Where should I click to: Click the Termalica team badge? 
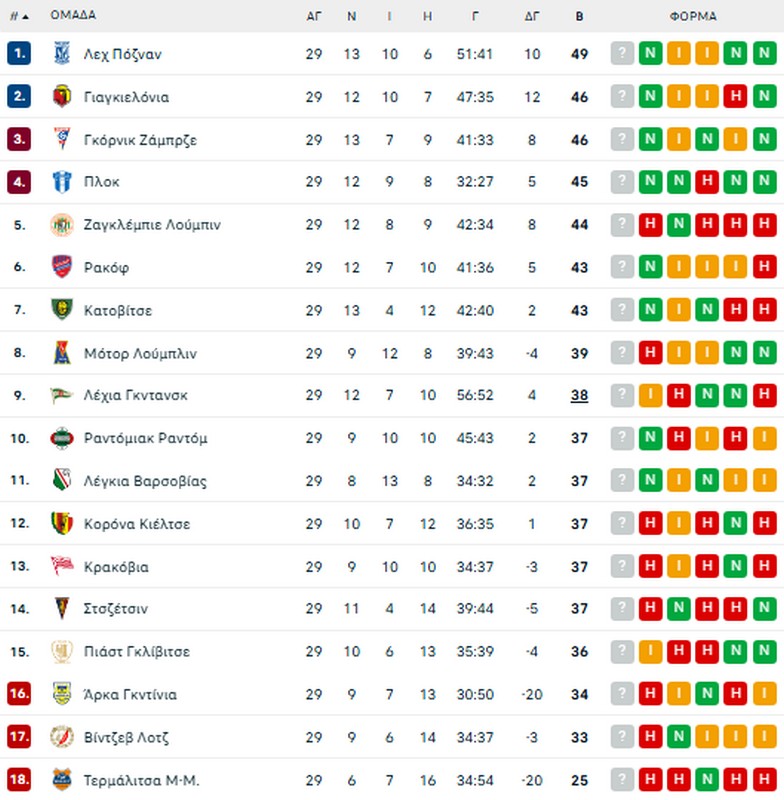(62, 780)
